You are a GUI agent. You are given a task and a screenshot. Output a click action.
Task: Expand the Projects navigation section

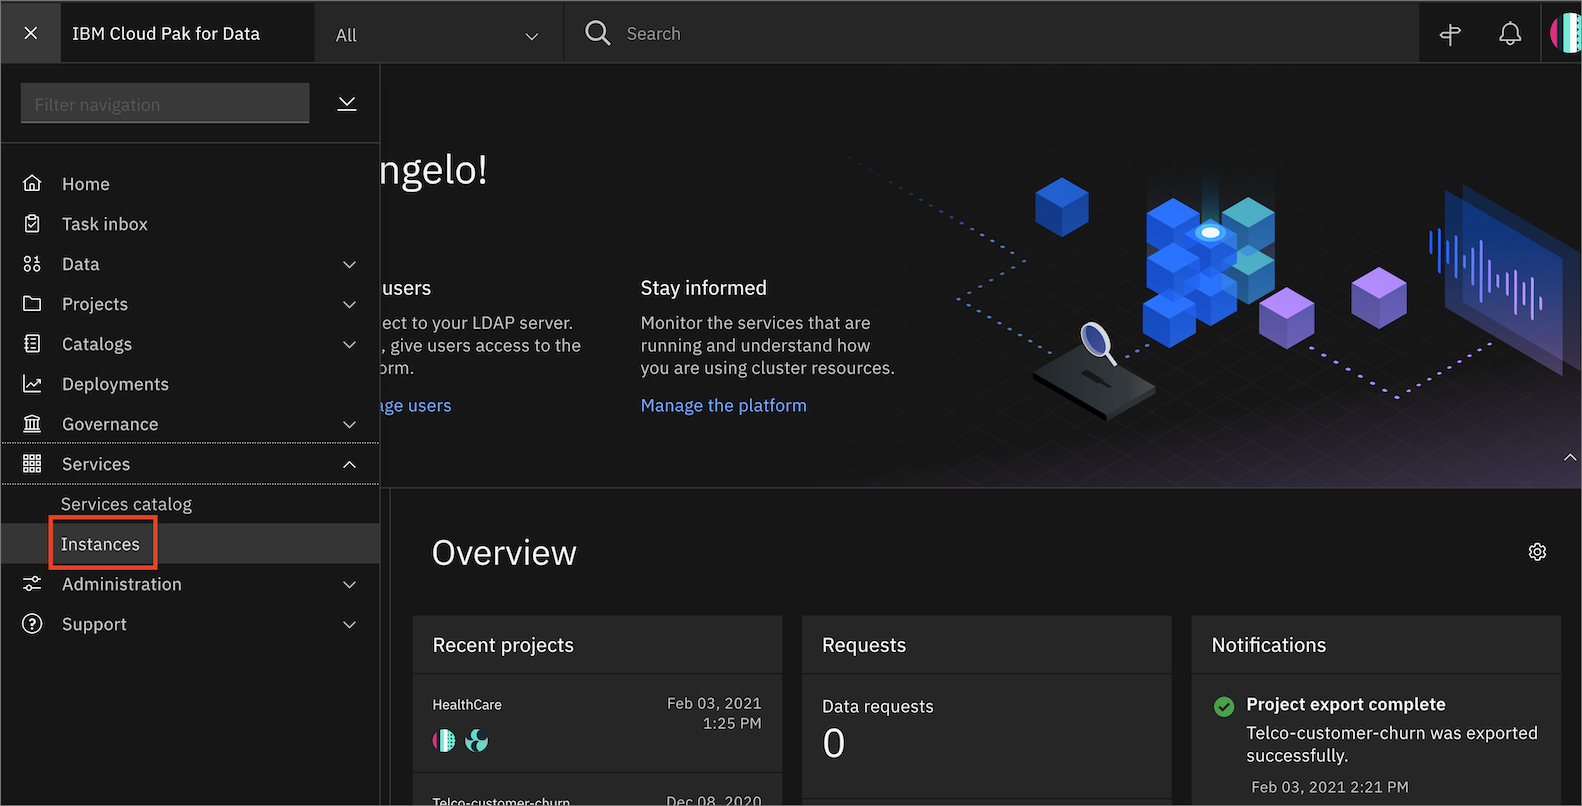click(x=349, y=304)
